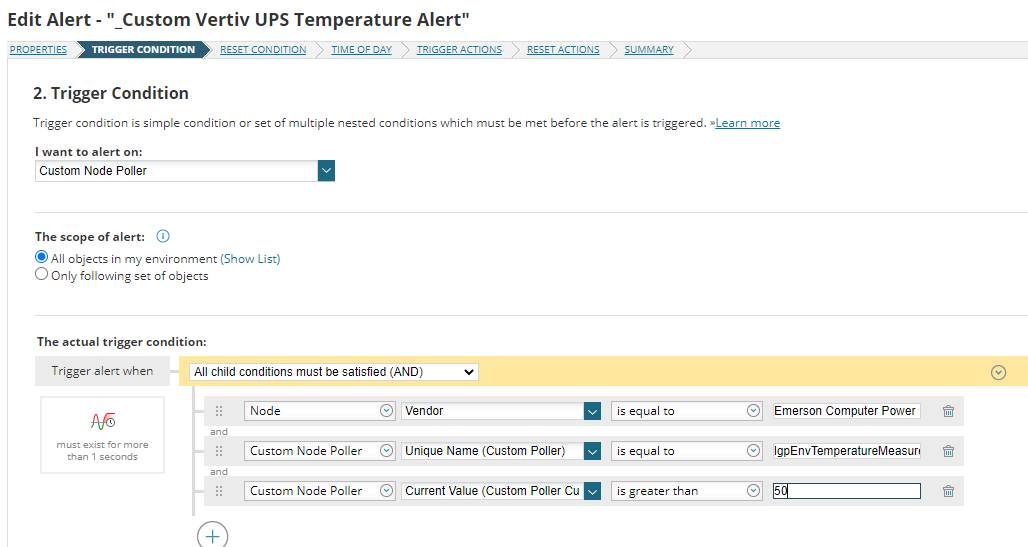Click the scope of alert info icon

click(163, 237)
